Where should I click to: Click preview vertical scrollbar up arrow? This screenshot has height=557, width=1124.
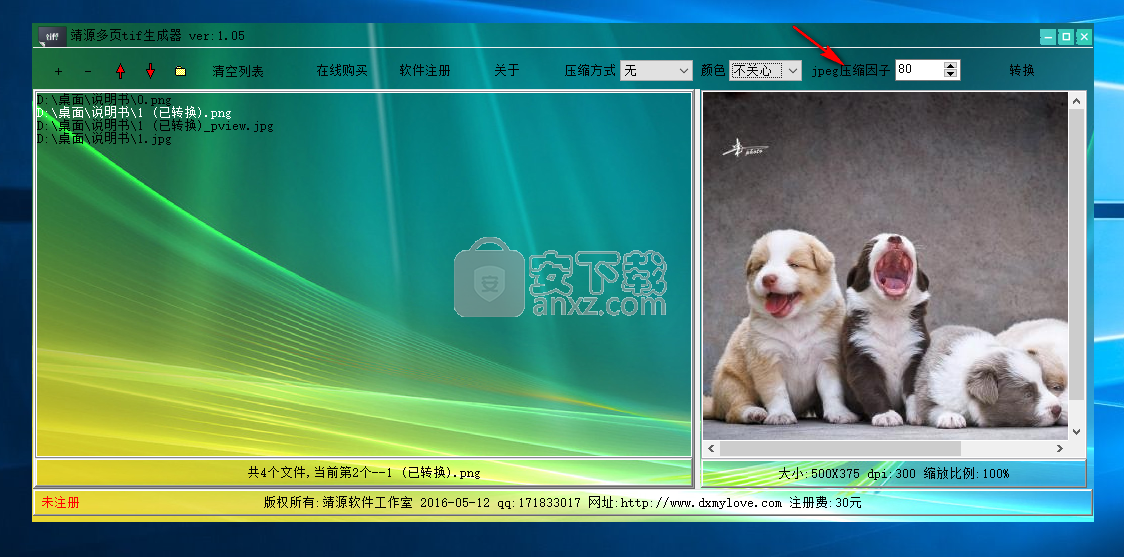click(x=1077, y=103)
